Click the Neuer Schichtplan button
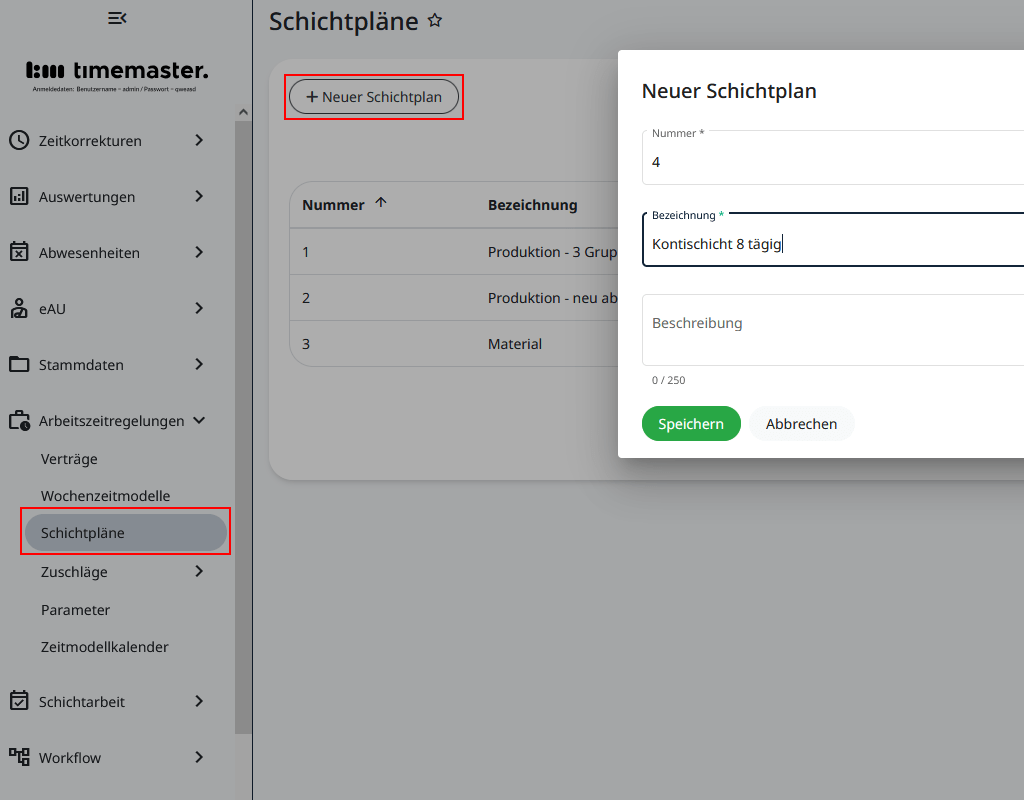This screenshot has height=800, width=1024. [374, 96]
